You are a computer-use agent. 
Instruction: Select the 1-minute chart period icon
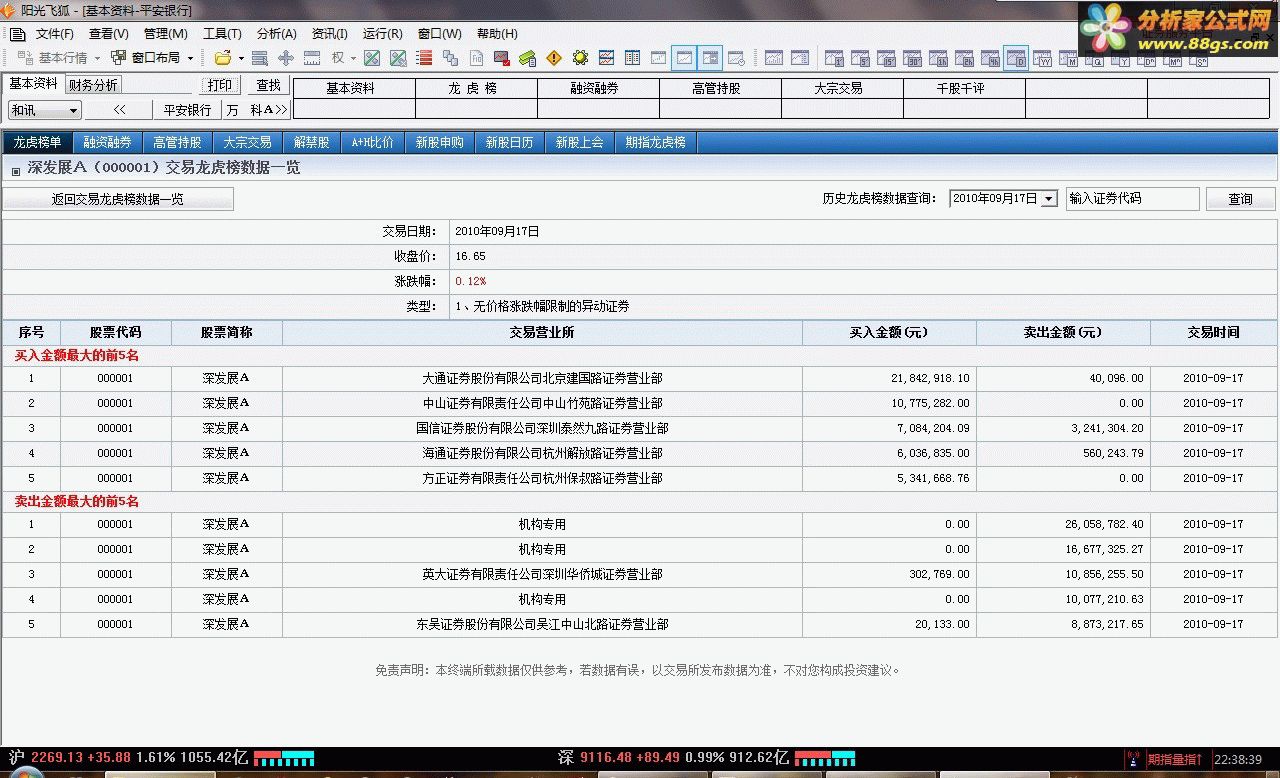(x=834, y=60)
